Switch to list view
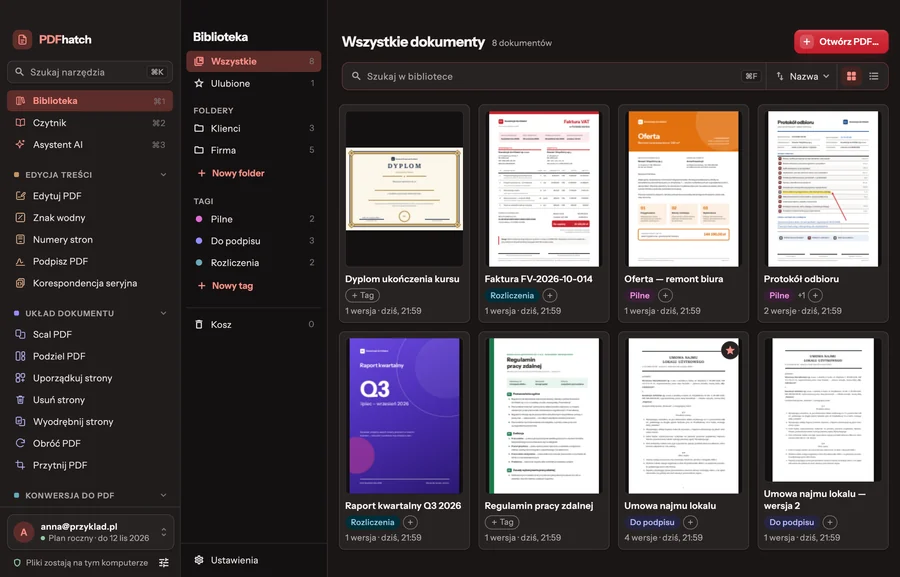900x577 pixels. pyautogui.click(x=874, y=76)
